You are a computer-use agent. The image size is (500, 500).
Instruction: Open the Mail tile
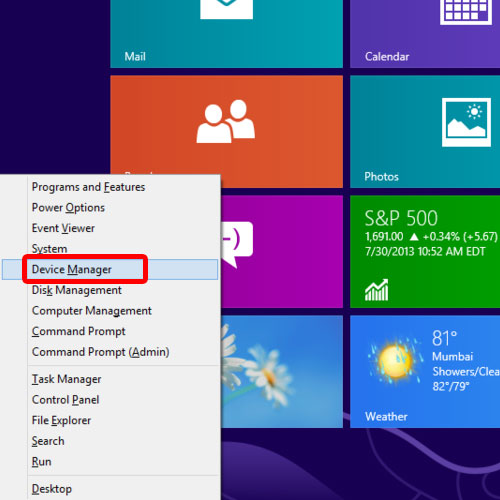coord(226,33)
